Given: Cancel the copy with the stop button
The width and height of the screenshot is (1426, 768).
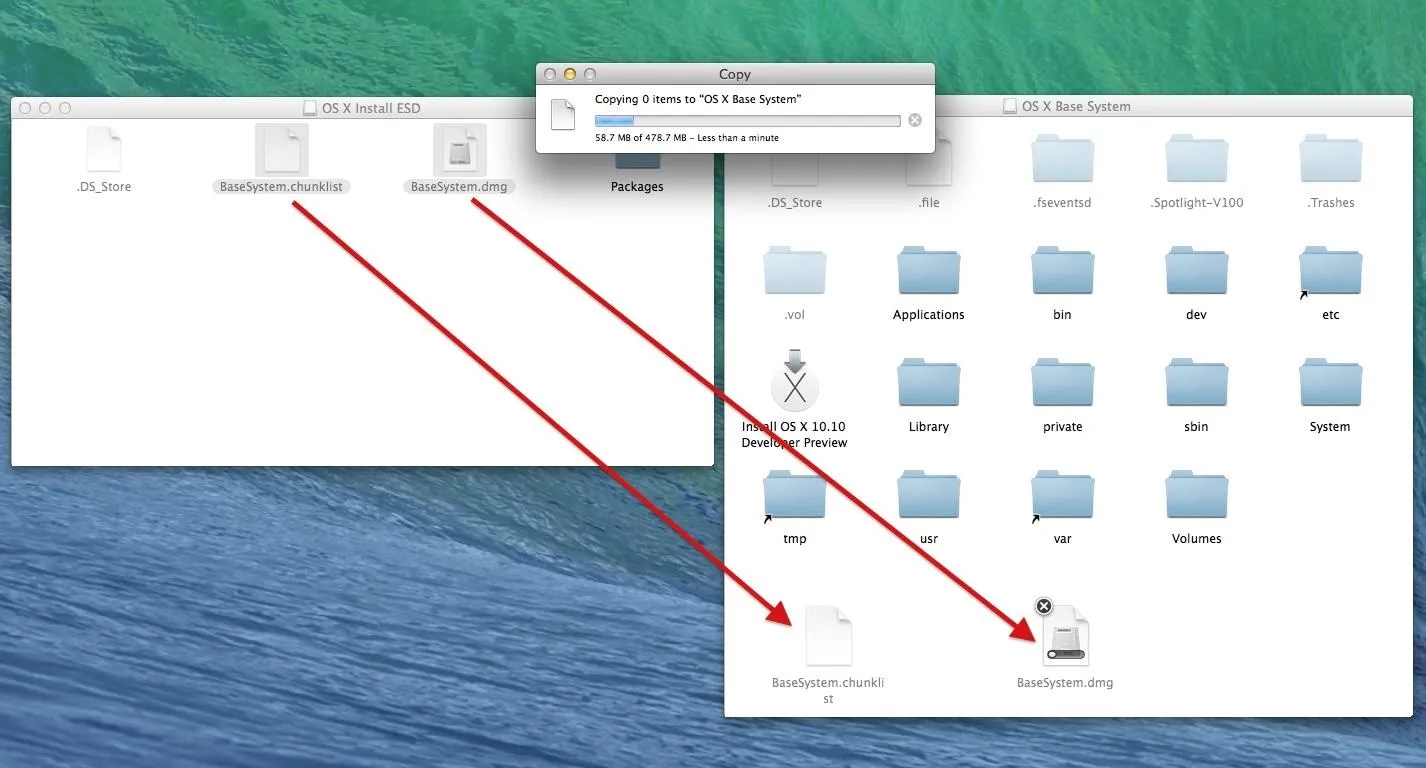Looking at the screenshot, I should [x=914, y=120].
